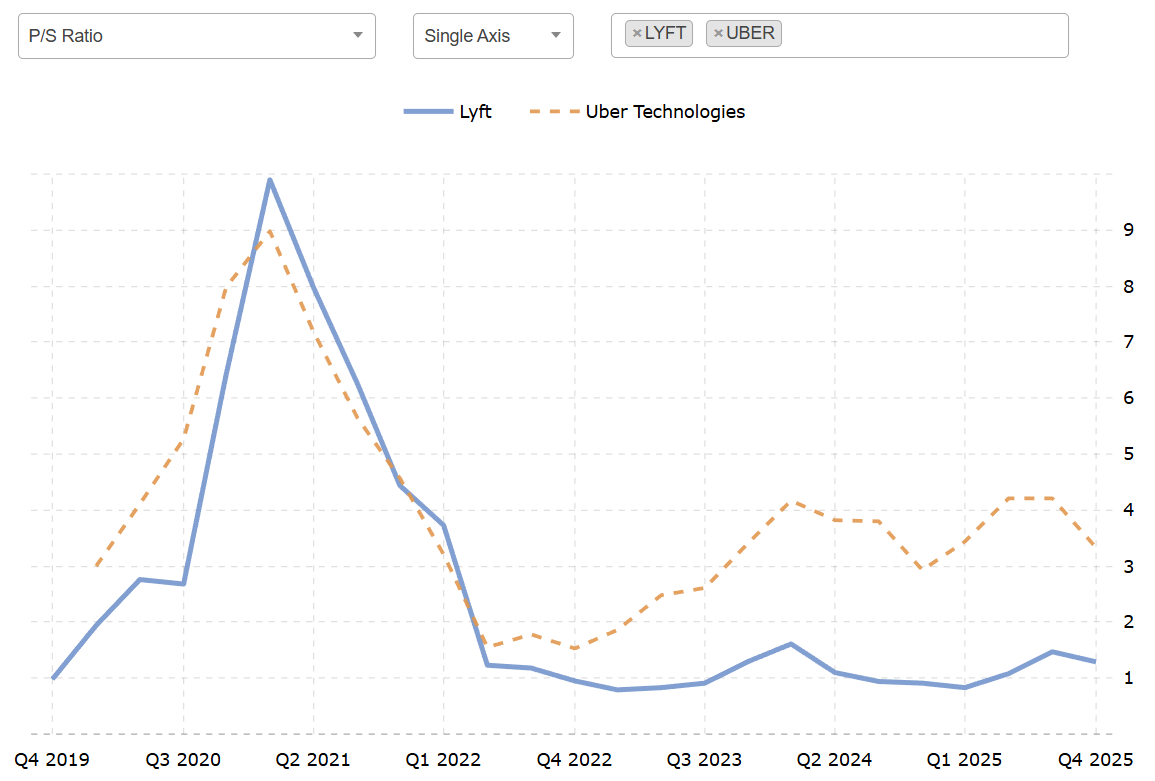Click the LYFT tag label

coord(665,33)
